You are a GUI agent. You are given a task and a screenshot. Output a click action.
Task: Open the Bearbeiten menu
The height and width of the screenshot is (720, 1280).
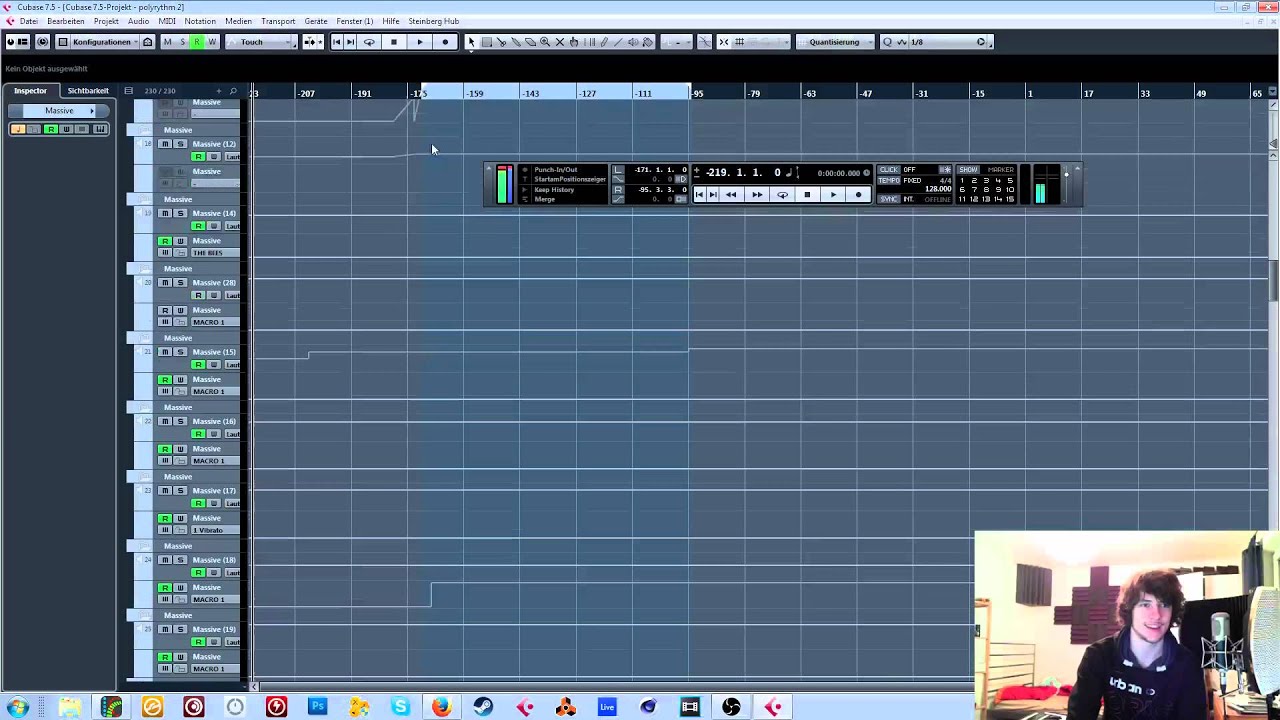[66, 21]
